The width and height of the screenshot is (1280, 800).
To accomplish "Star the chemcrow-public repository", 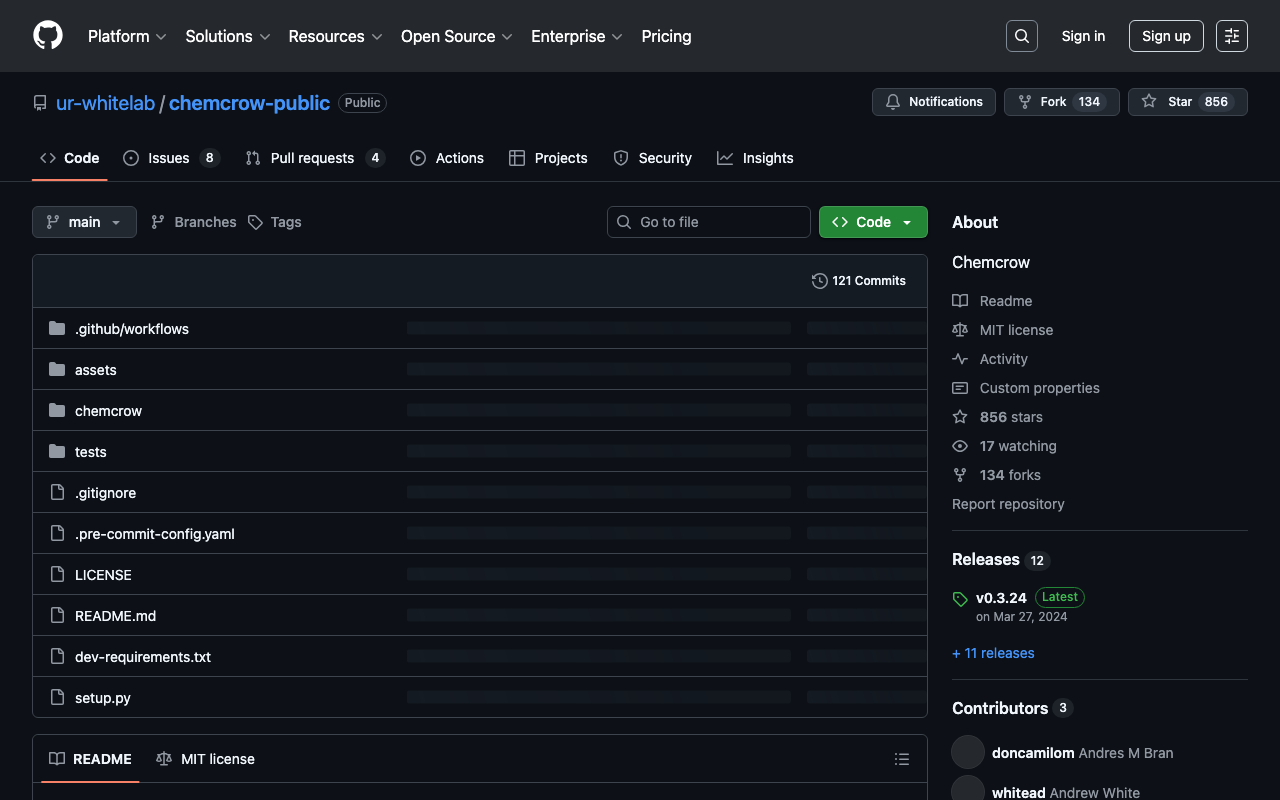I will pyautogui.click(x=1187, y=102).
